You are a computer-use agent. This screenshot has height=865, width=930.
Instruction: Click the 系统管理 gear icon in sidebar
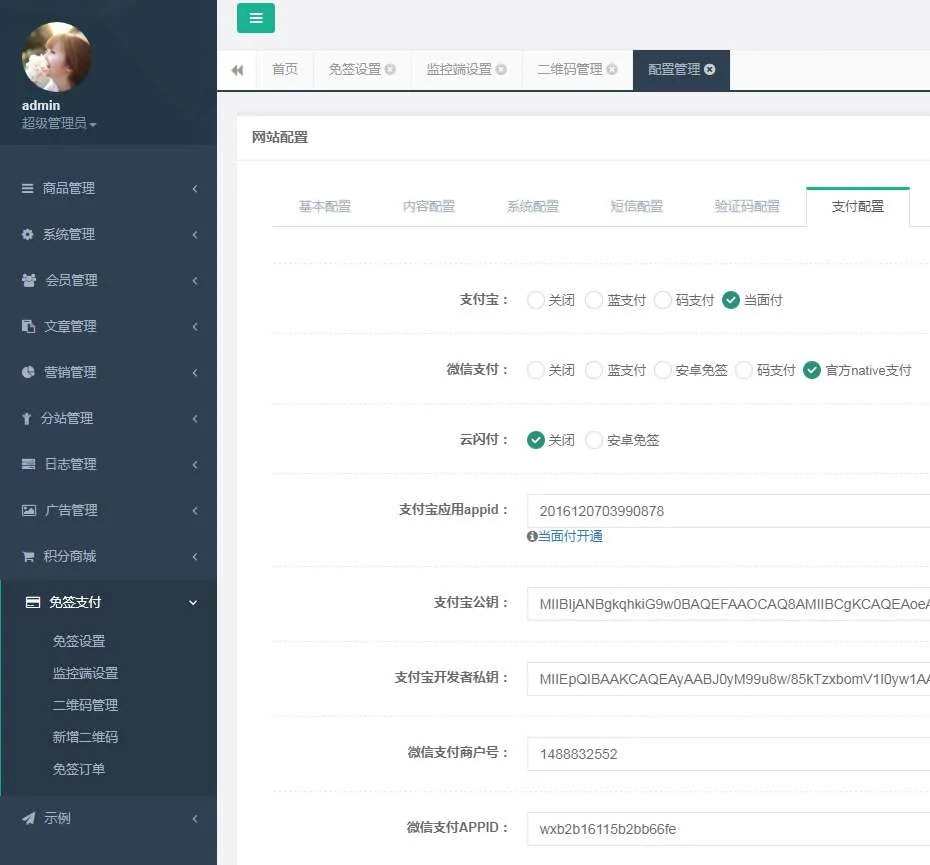pos(28,234)
